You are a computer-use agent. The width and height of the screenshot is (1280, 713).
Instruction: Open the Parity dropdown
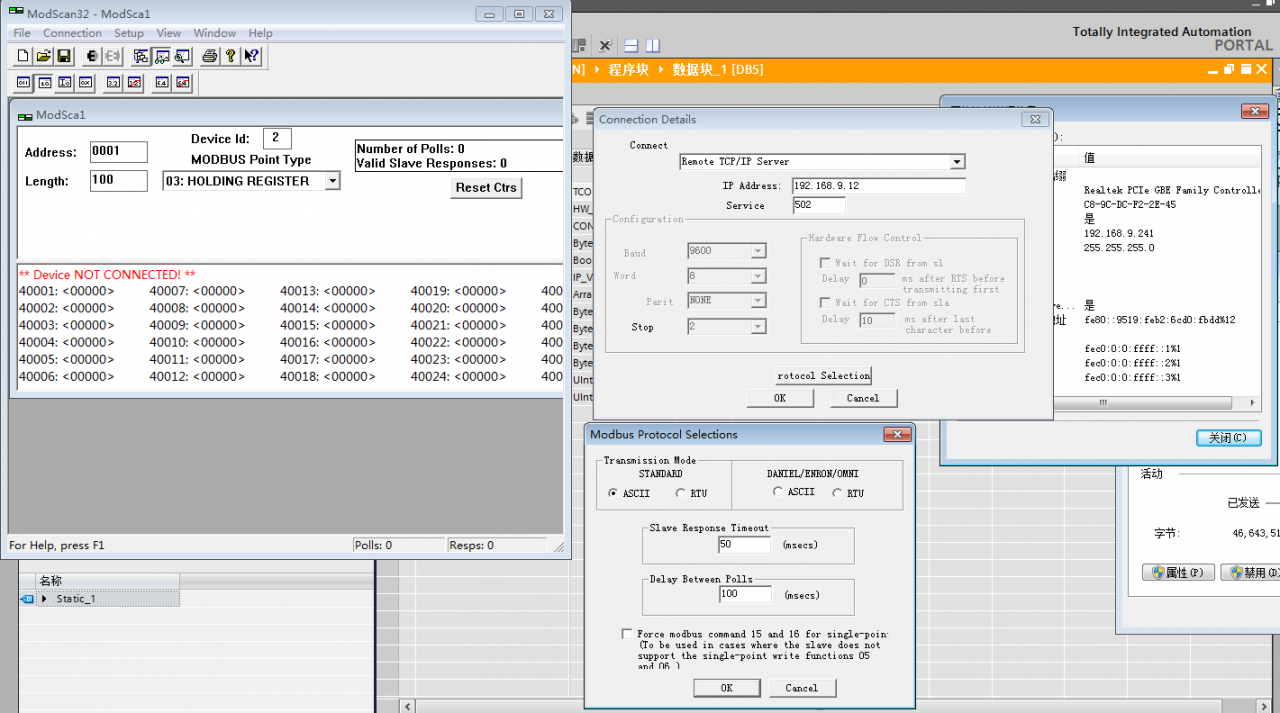[758, 301]
